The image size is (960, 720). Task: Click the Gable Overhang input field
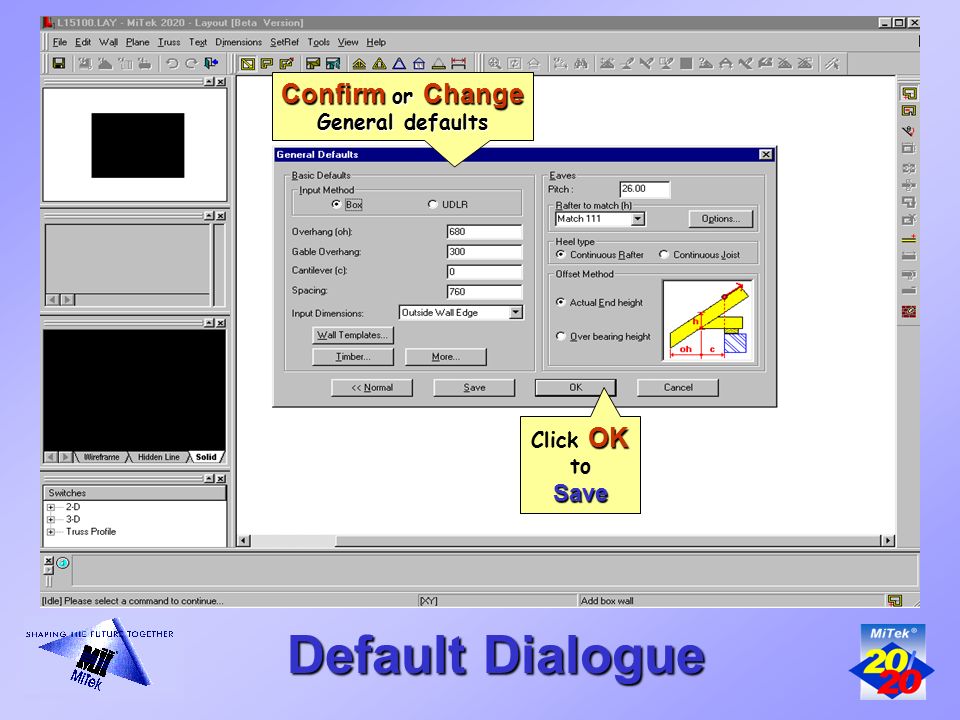click(x=484, y=252)
